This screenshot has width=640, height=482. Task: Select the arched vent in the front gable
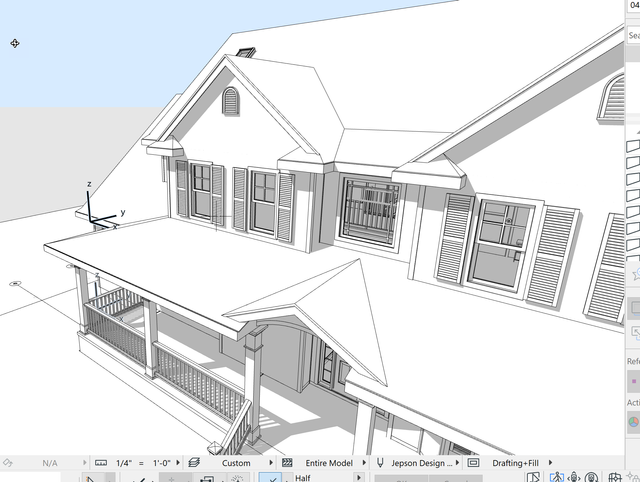[x=231, y=101]
